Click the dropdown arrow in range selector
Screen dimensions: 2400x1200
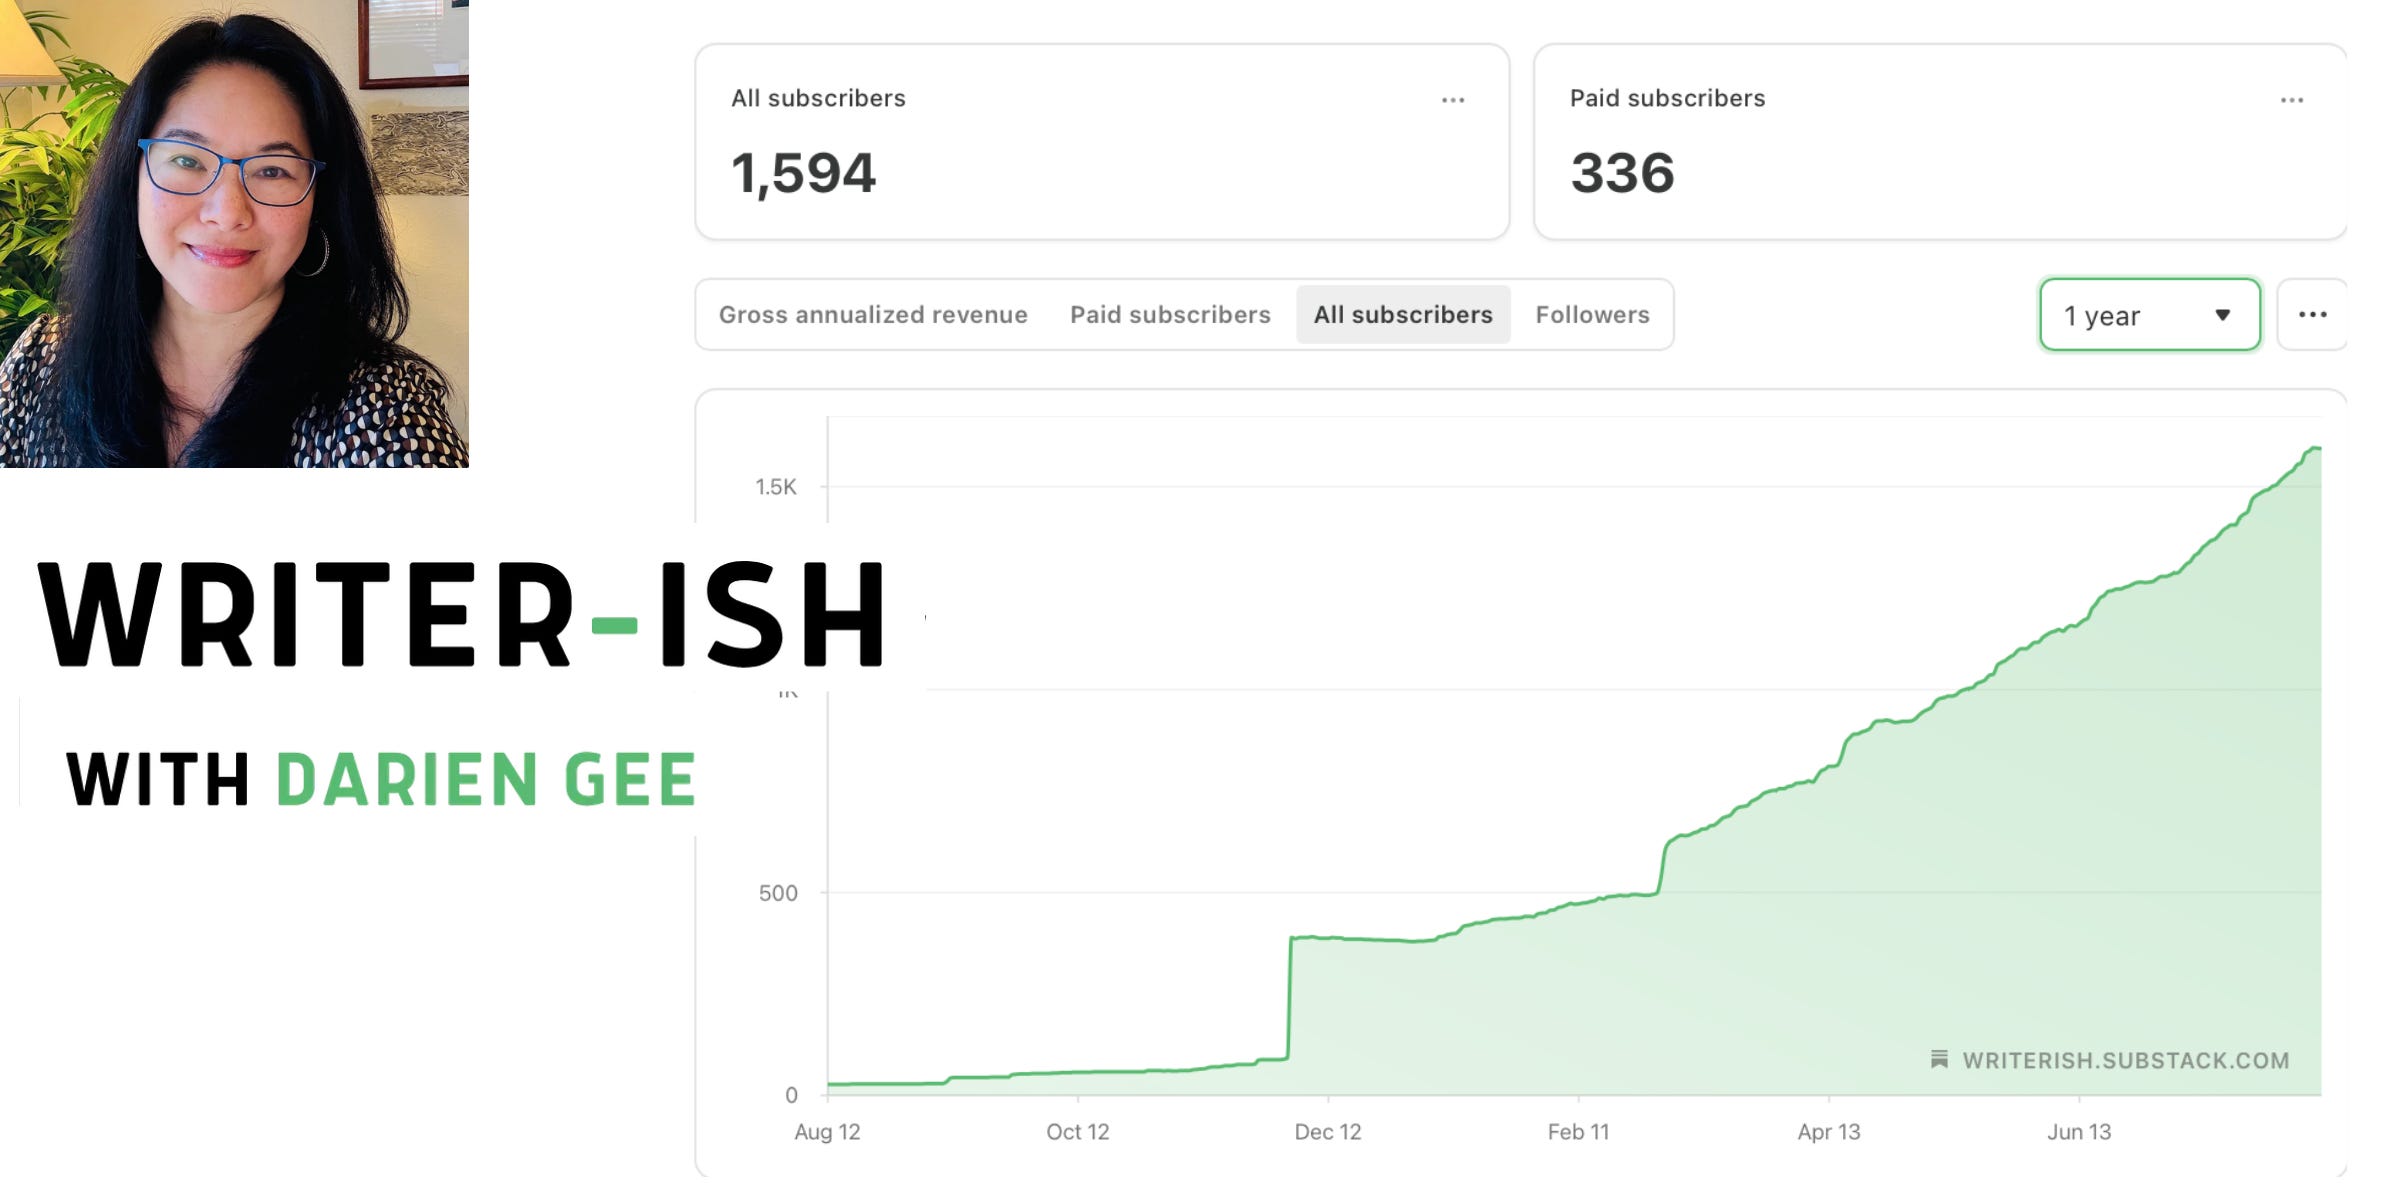click(2222, 315)
